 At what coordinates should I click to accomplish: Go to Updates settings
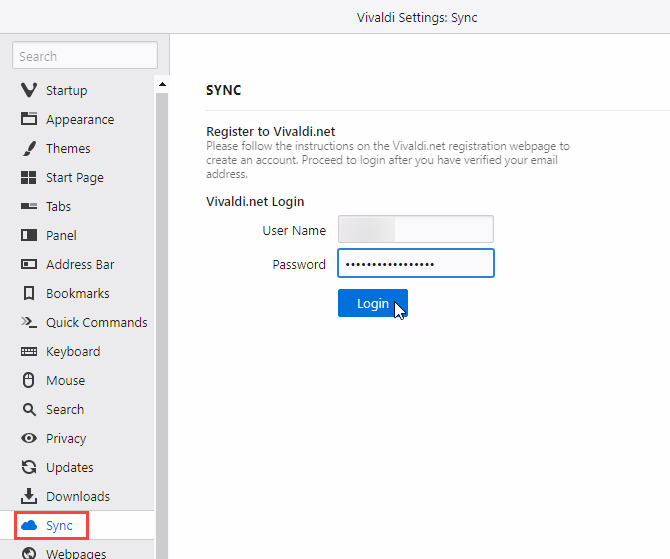77,468
